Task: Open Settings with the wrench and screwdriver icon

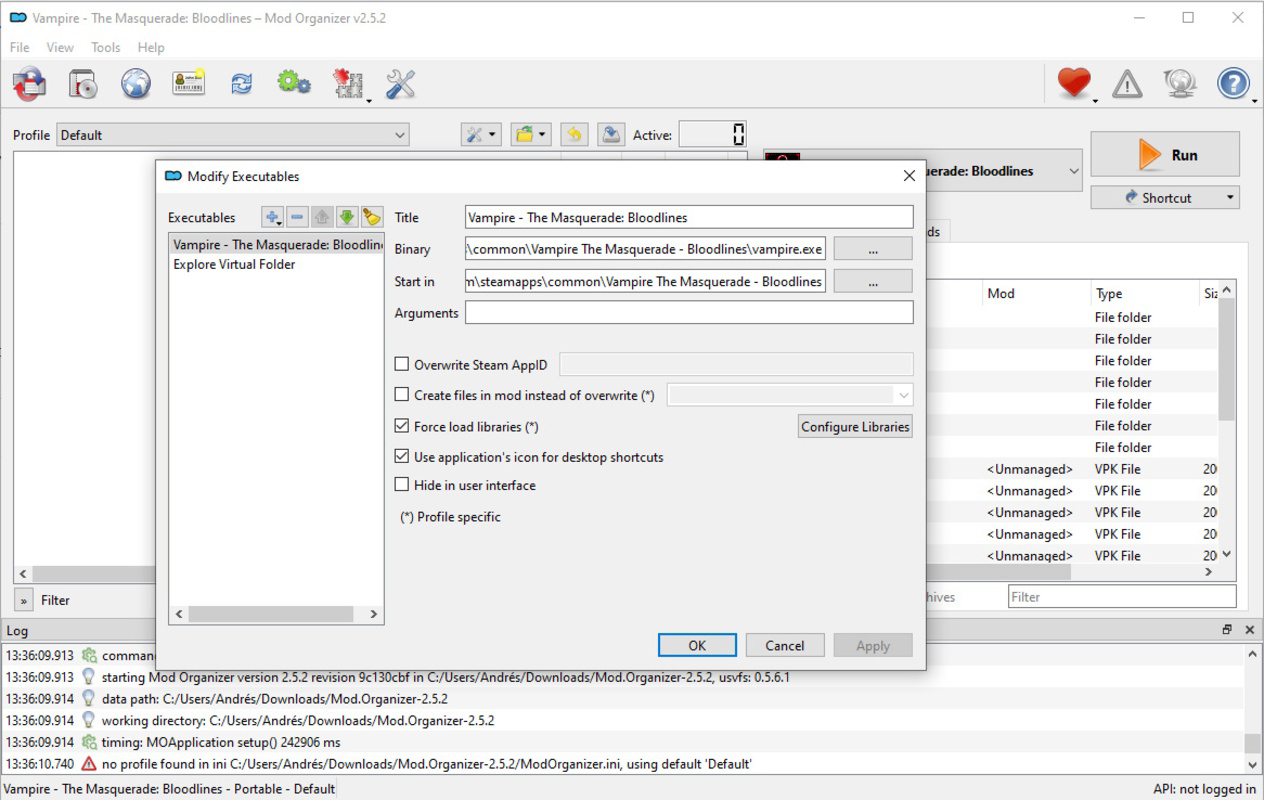Action: pos(399,84)
